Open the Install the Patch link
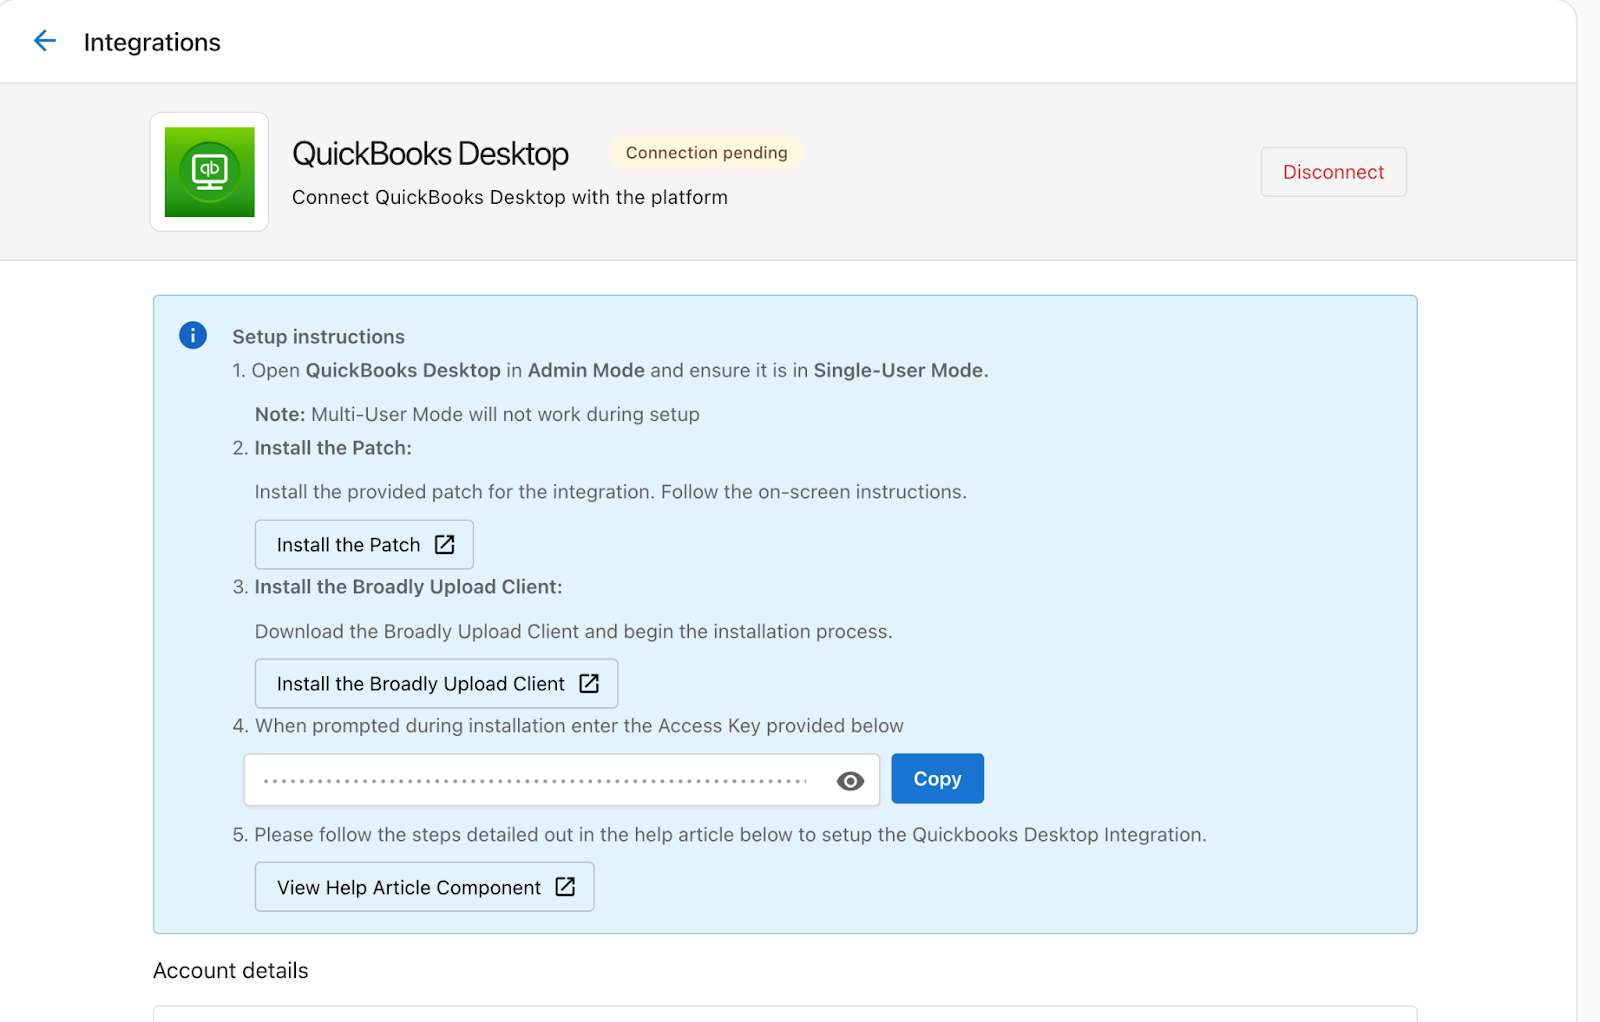 click(x=364, y=545)
